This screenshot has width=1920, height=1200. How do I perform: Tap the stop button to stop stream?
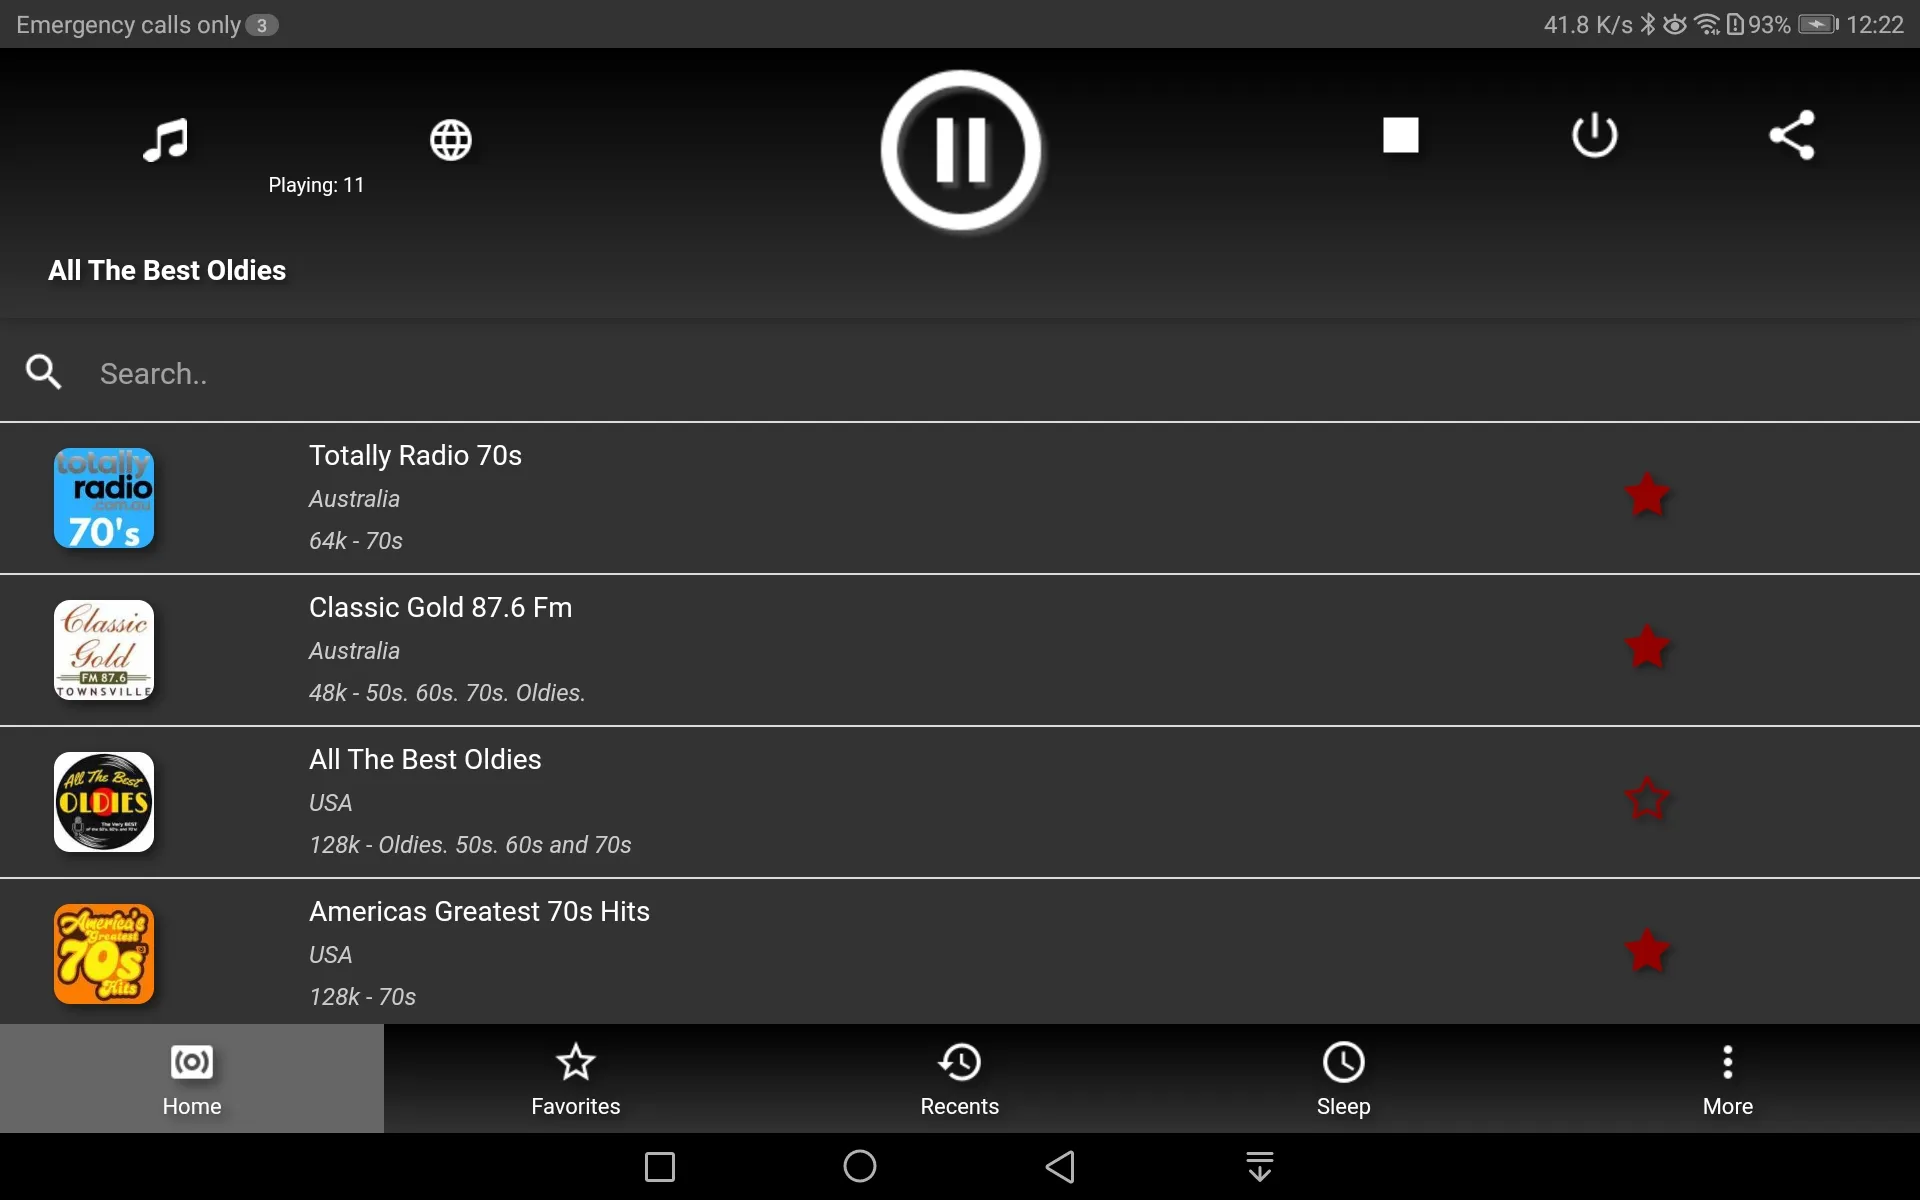(1400, 134)
